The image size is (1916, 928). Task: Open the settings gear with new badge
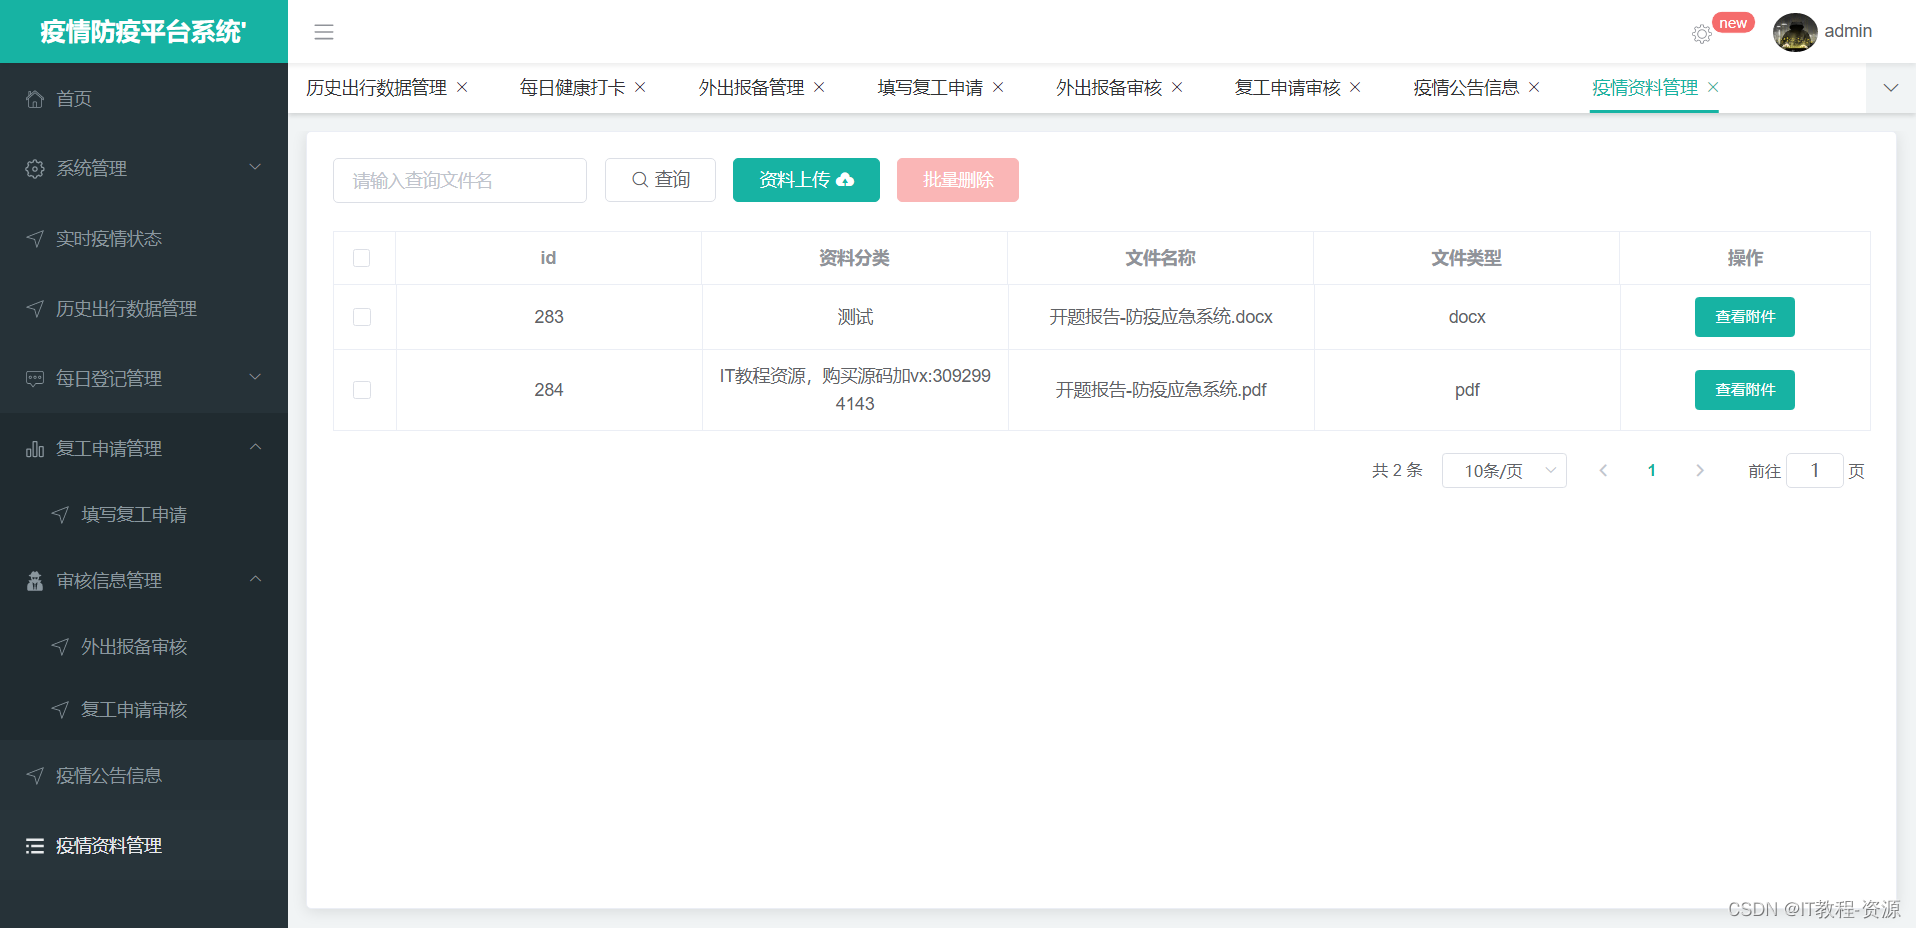[x=1702, y=33]
